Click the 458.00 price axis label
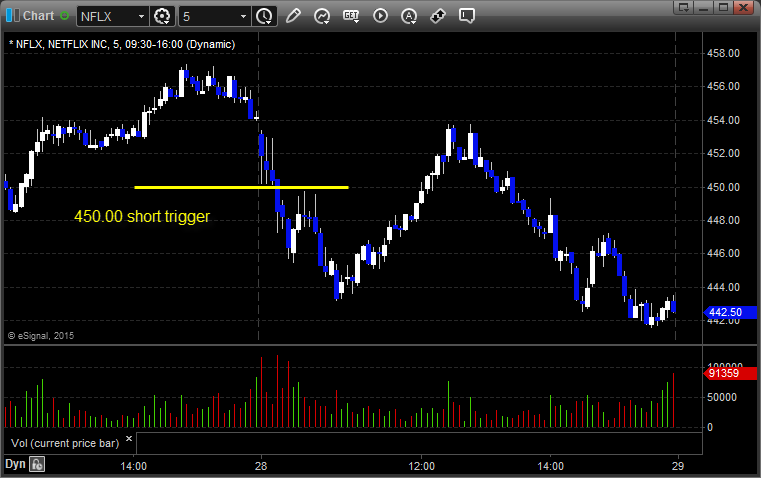This screenshot has width=761, height=478. [x=723, y=53]
